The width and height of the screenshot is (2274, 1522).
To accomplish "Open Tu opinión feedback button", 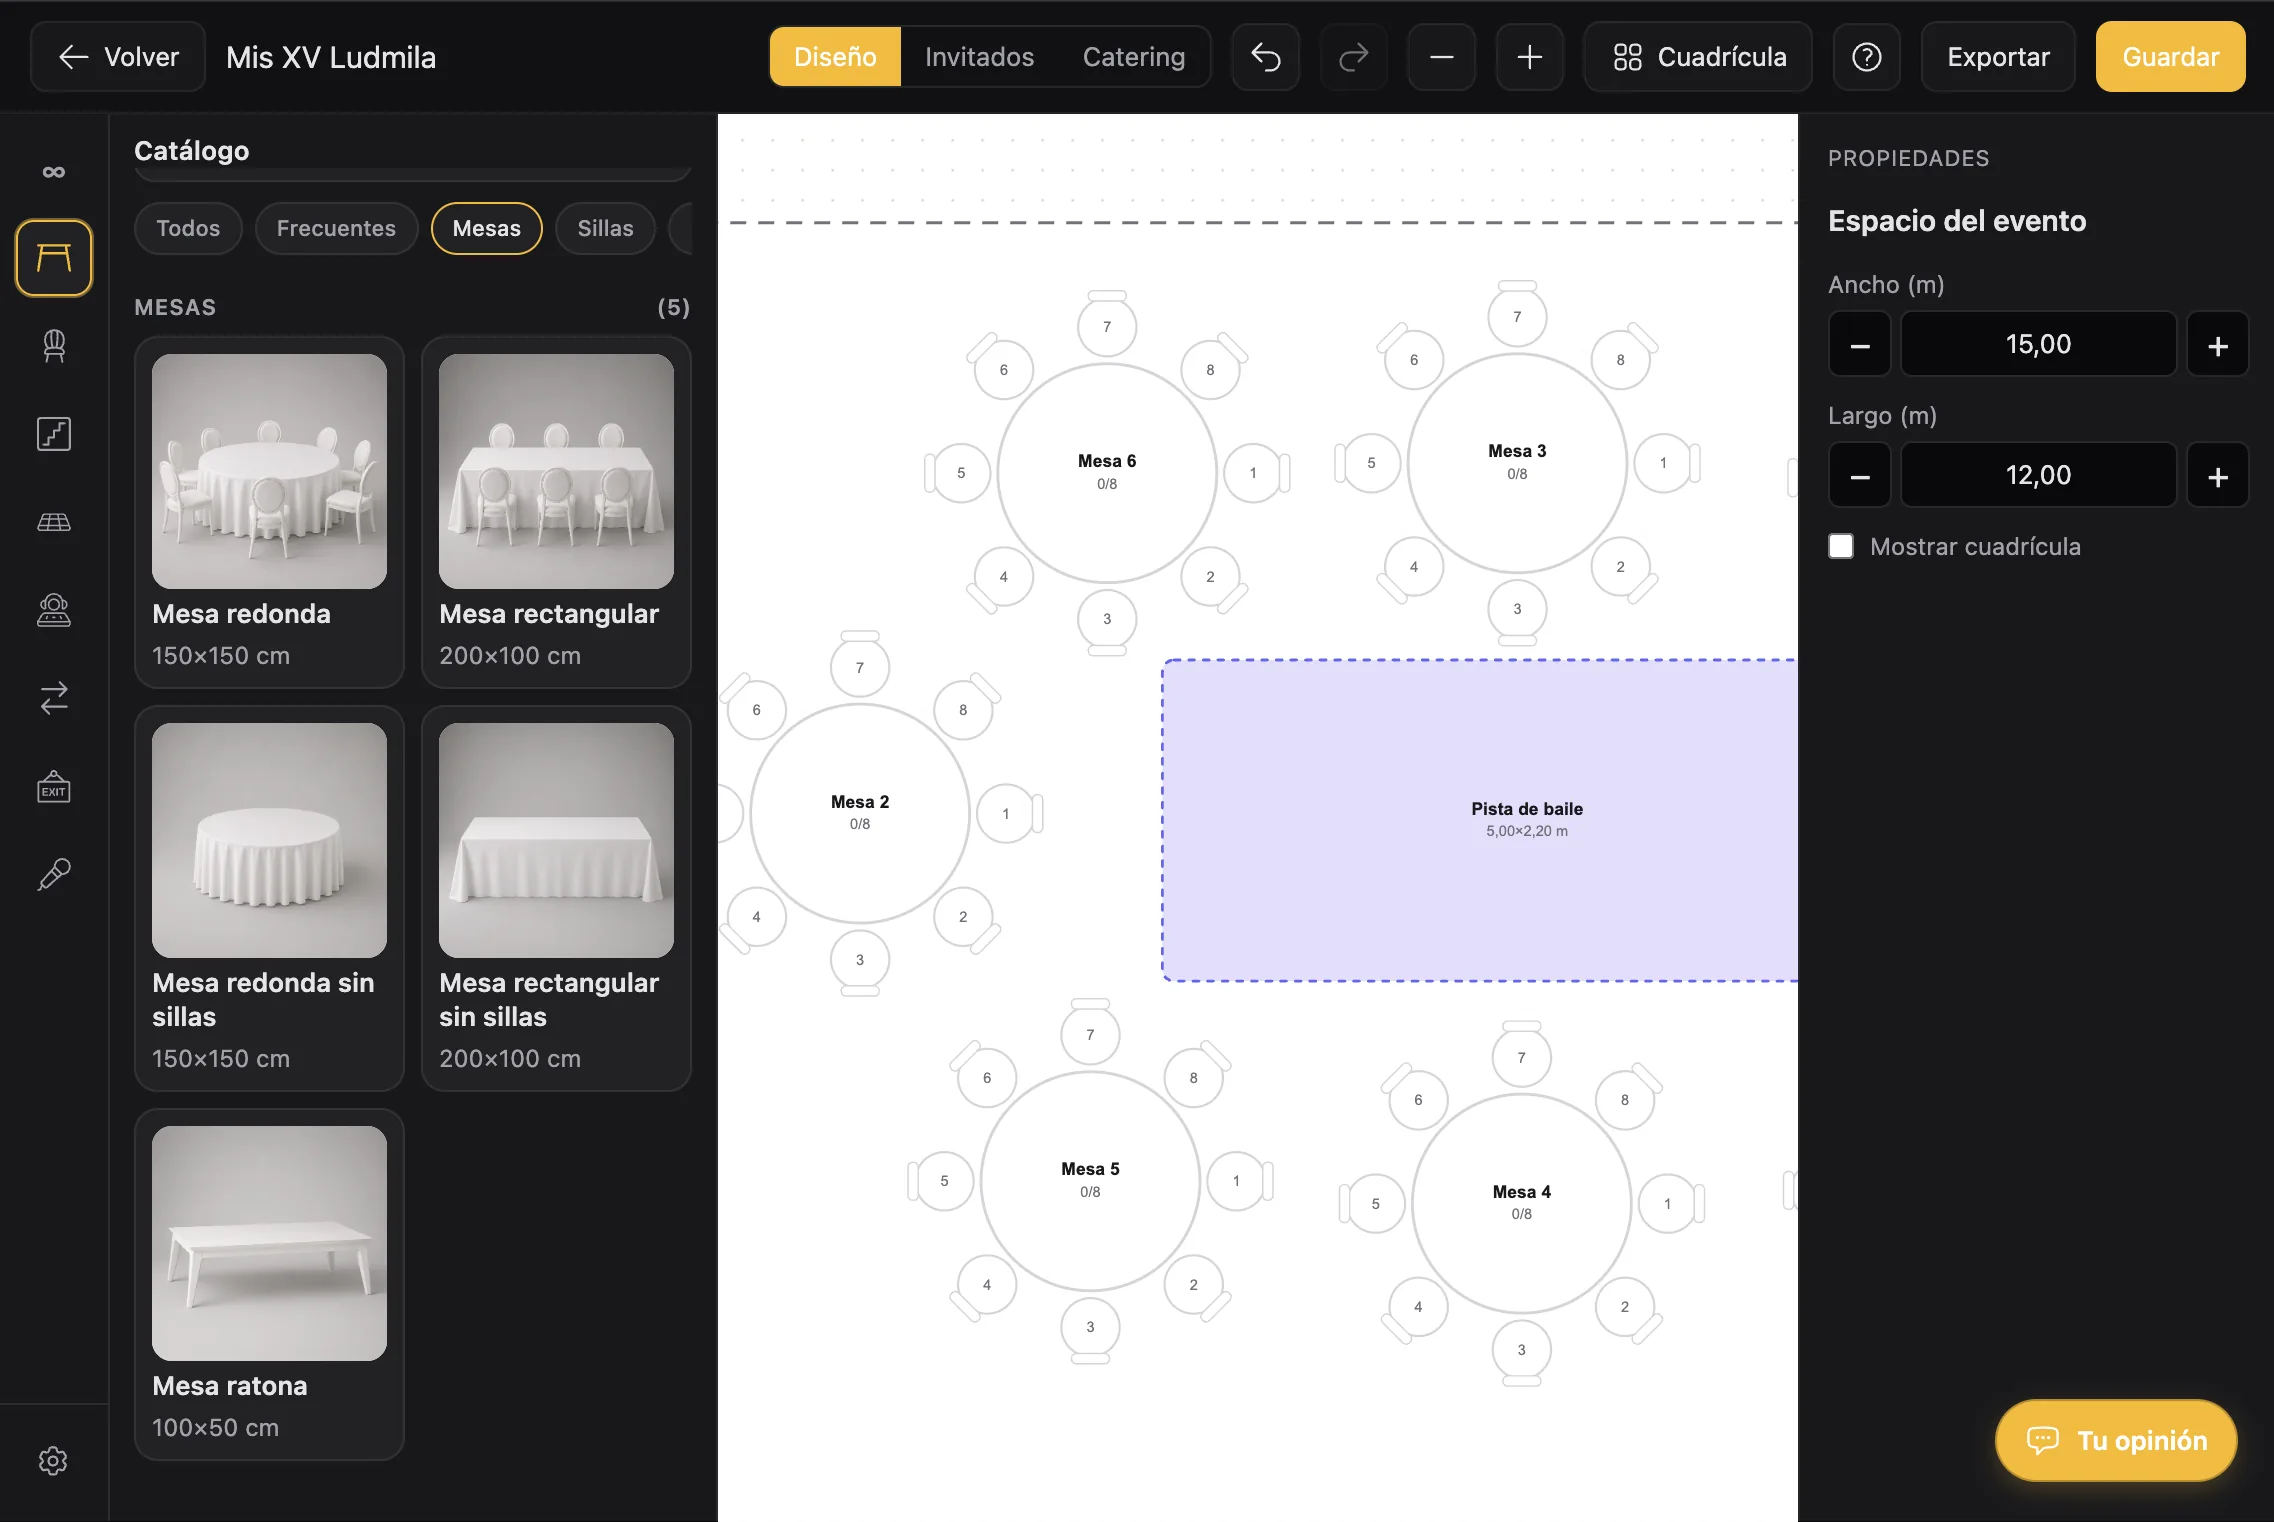I will [2116, 1440].
